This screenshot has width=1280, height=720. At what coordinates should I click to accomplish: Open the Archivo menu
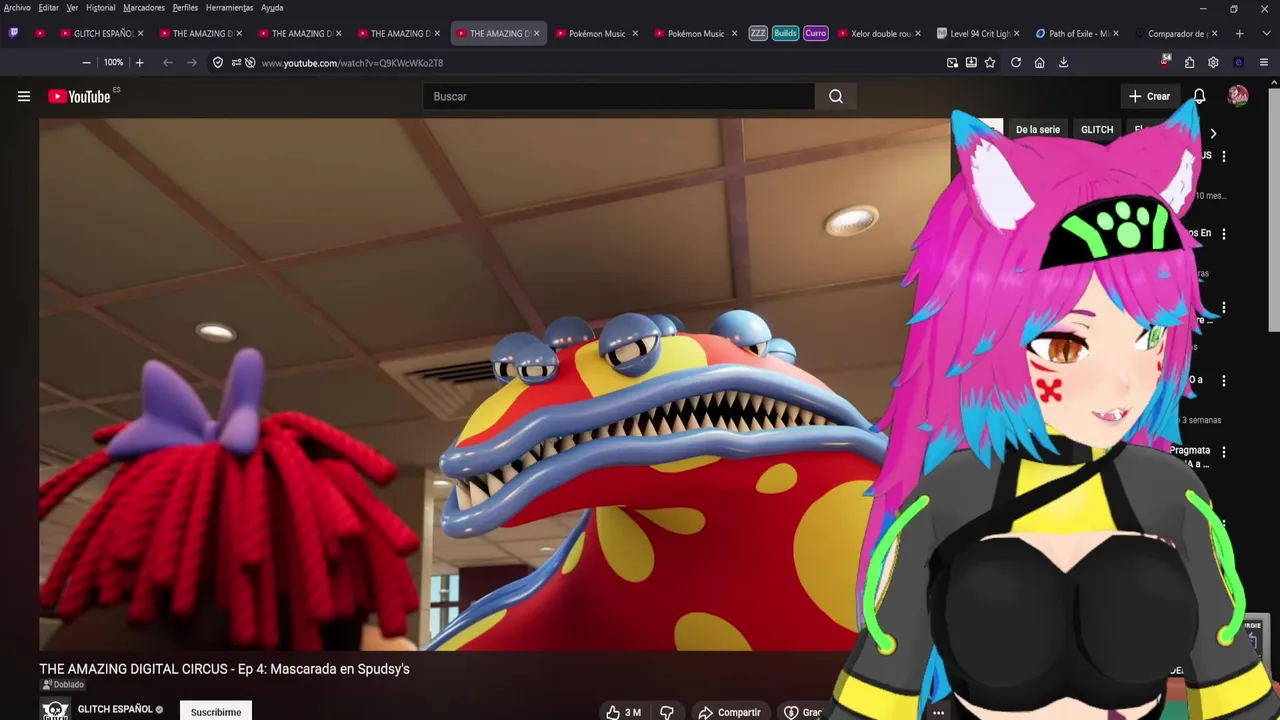[17, 7]
